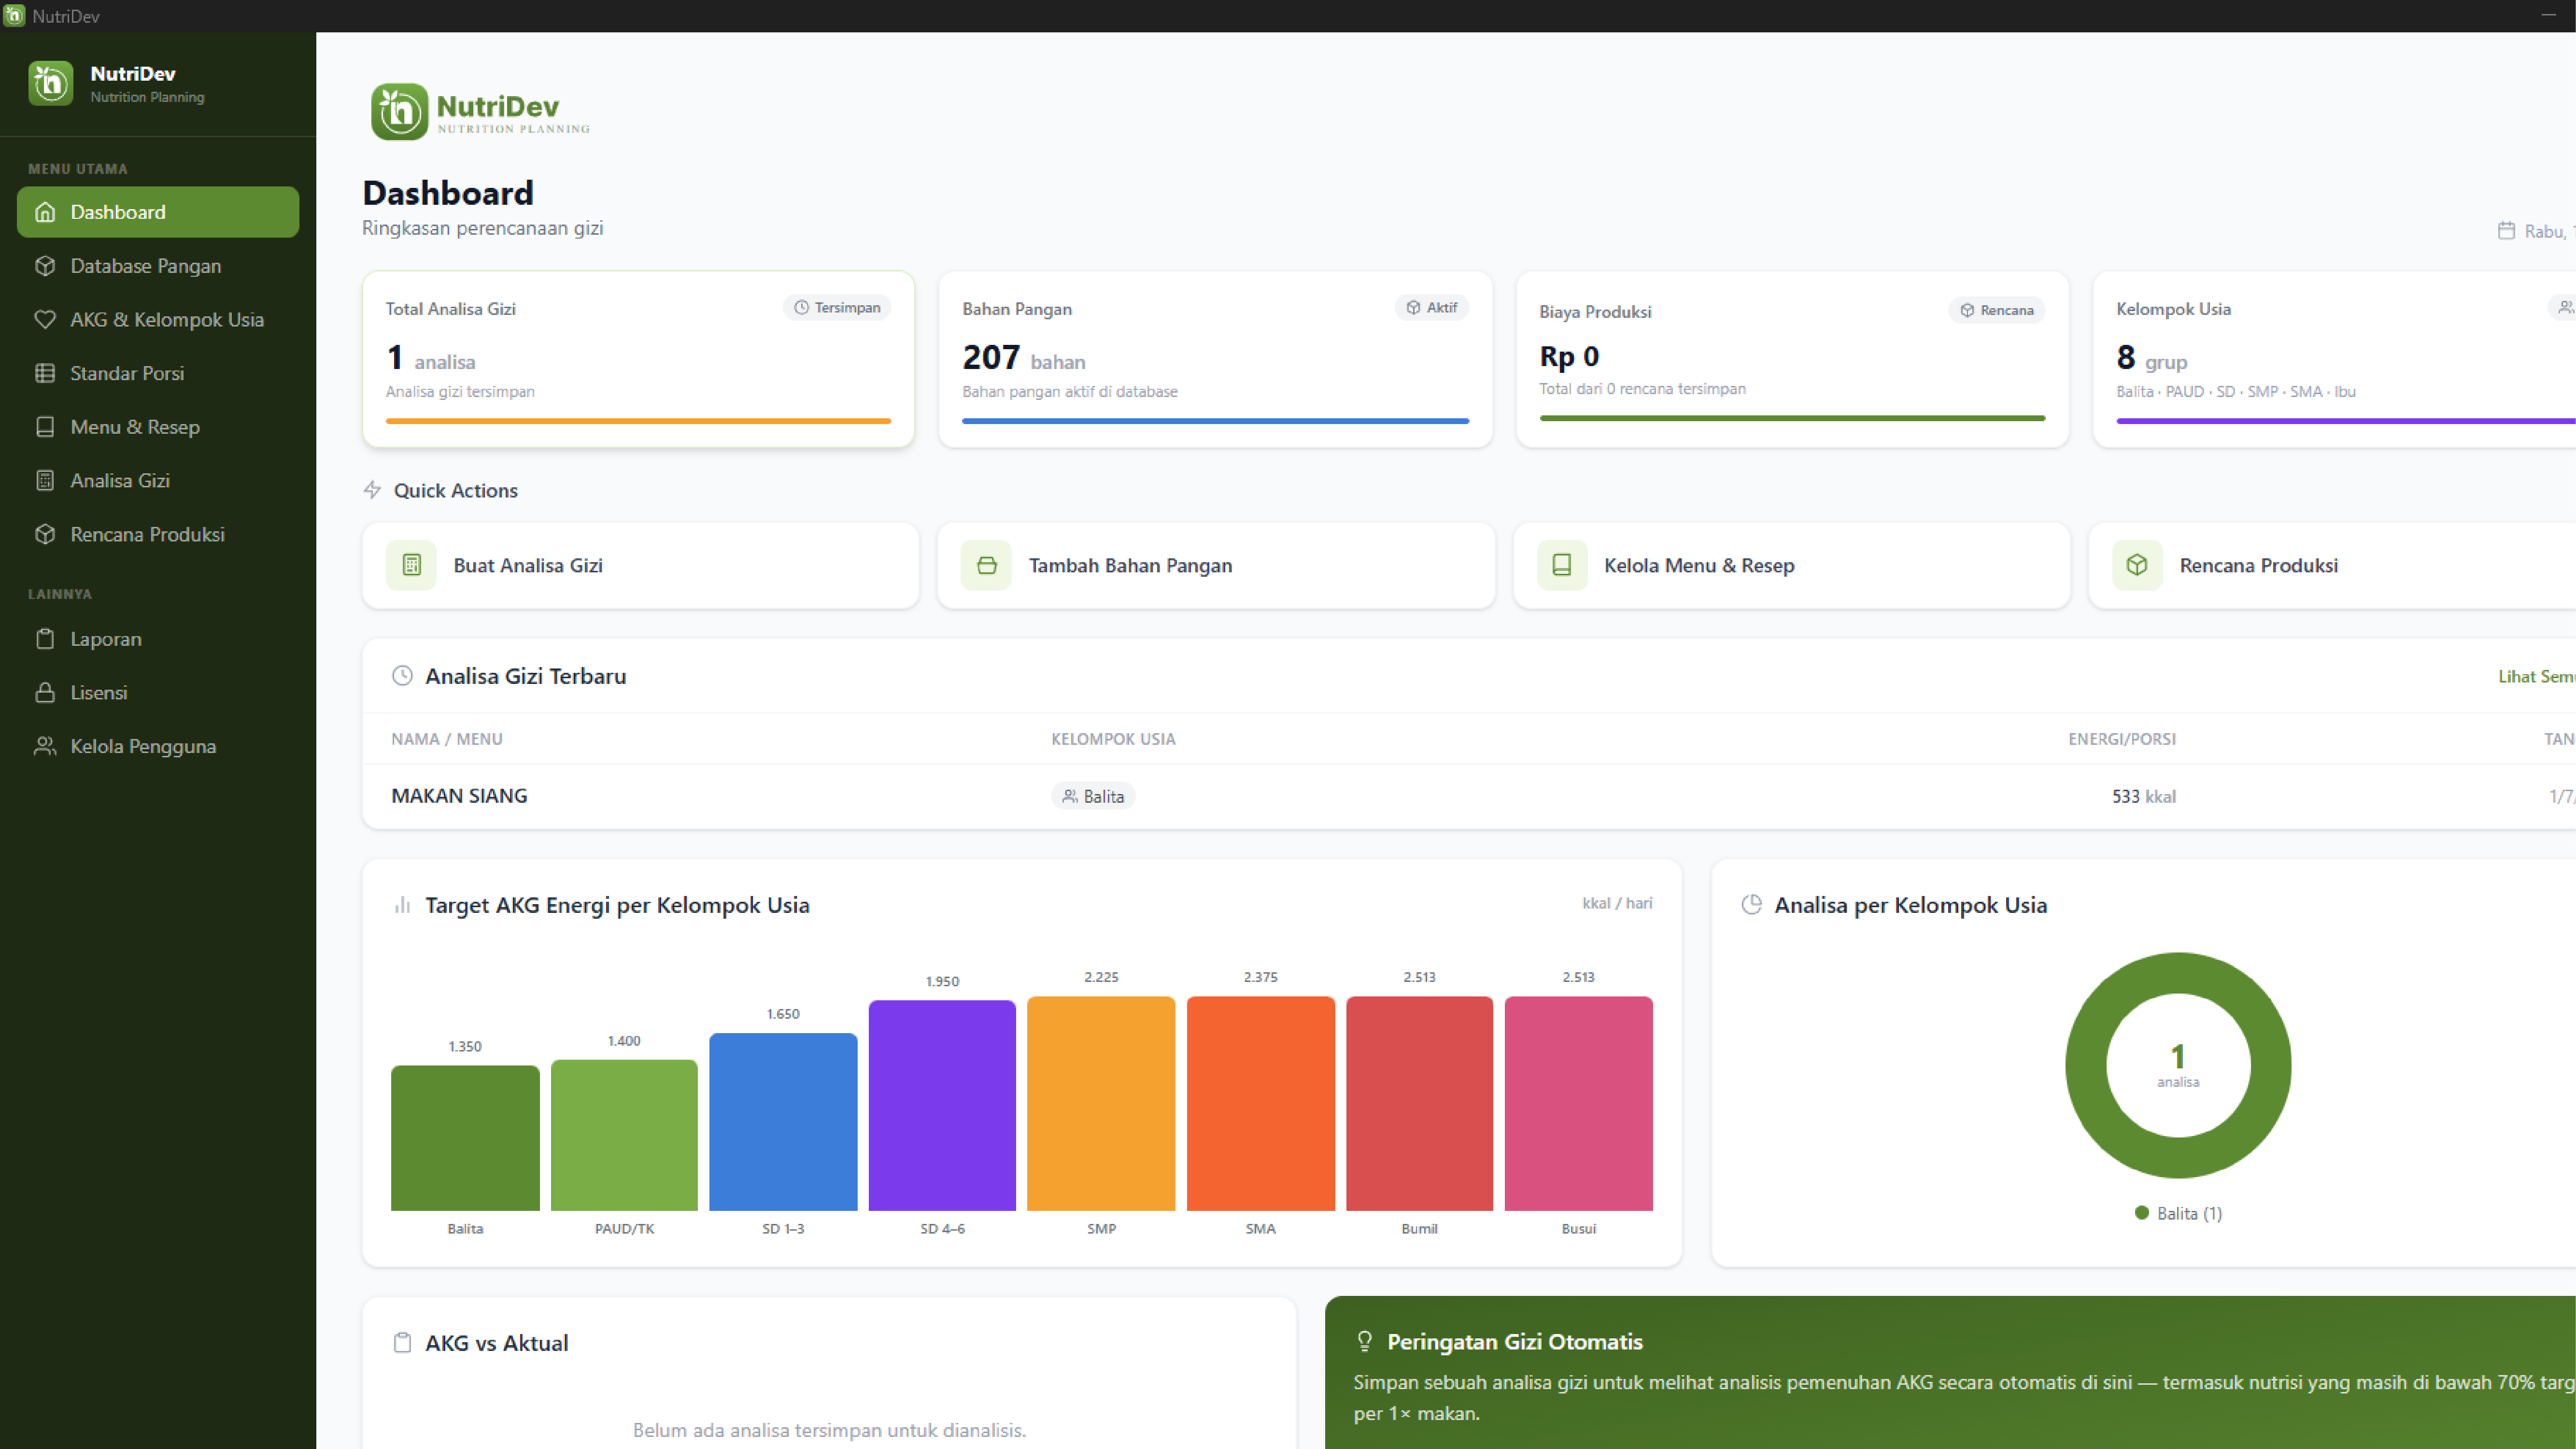Open the Total Analisa Gizi summary card

pyautogui.click(x=638, y=359)
